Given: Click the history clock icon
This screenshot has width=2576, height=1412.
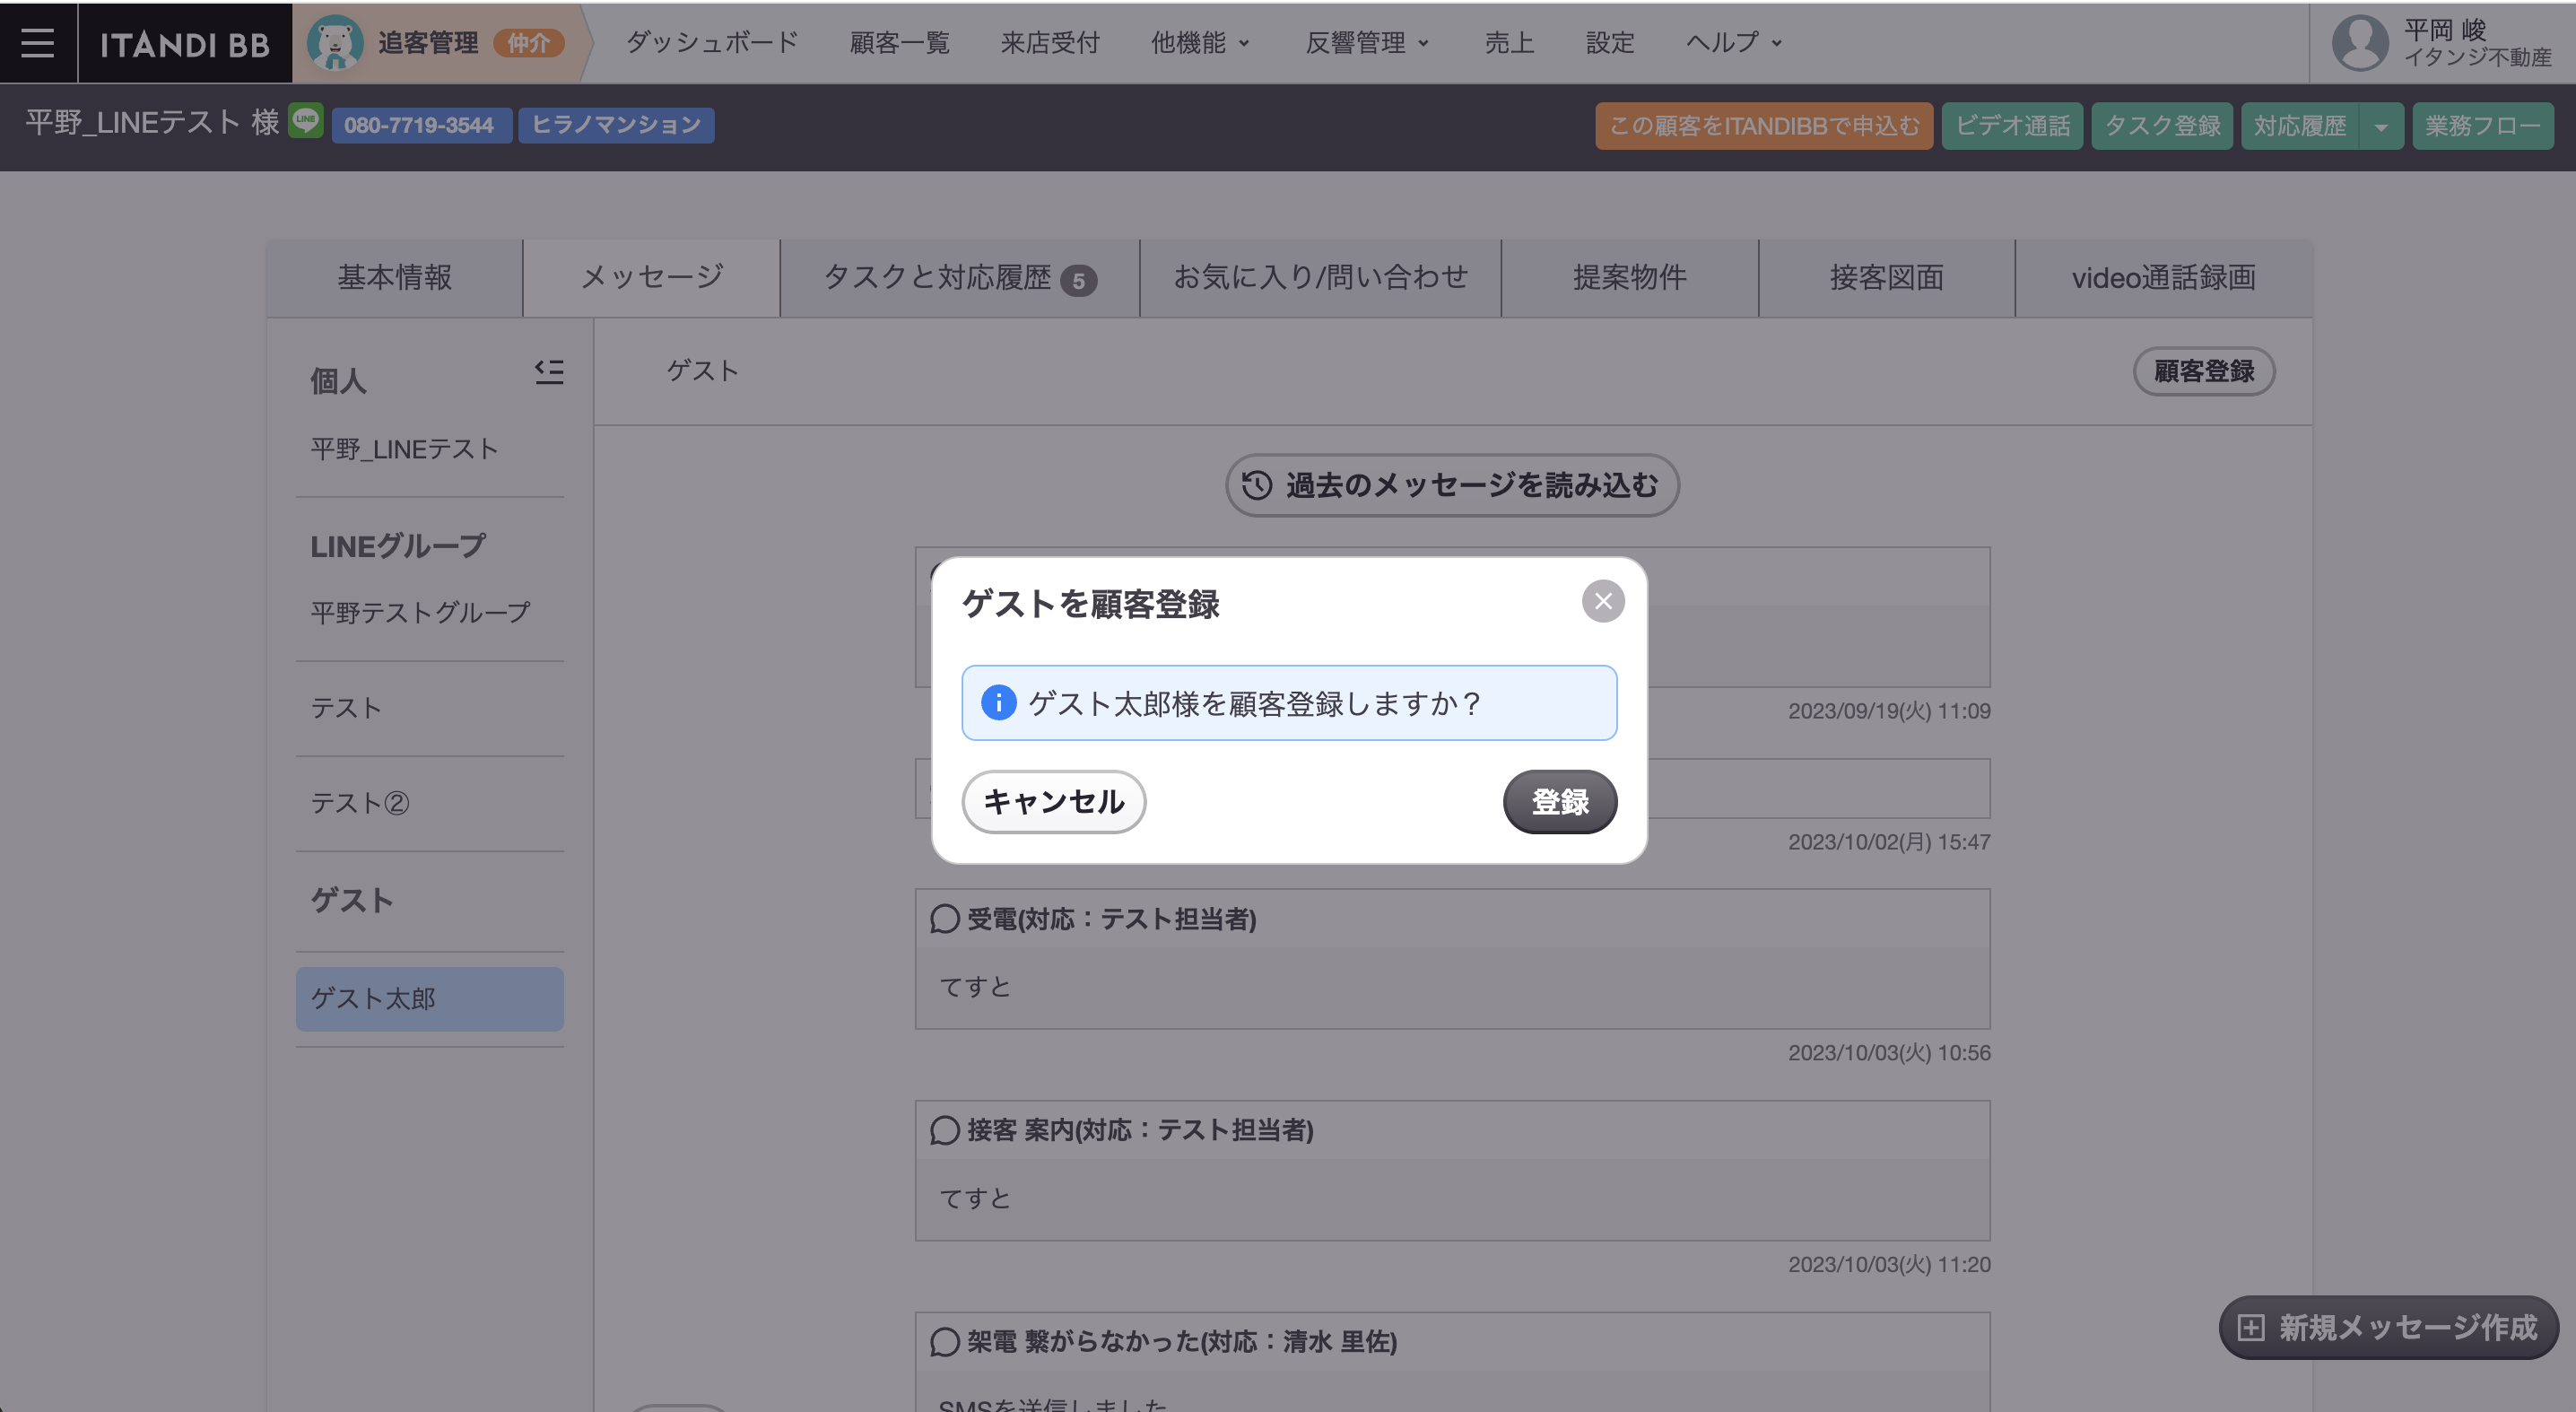Looking at the screenshot, I should [x=1257, y=485].
